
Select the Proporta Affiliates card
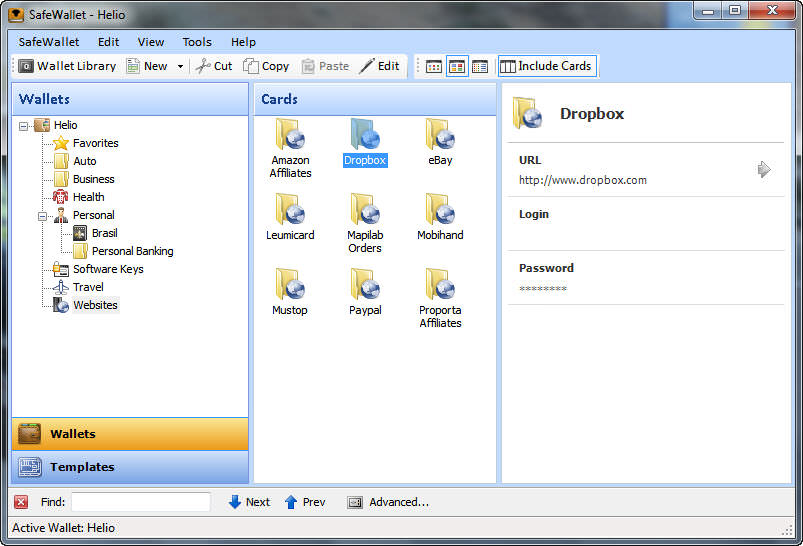tap(440, 298)
